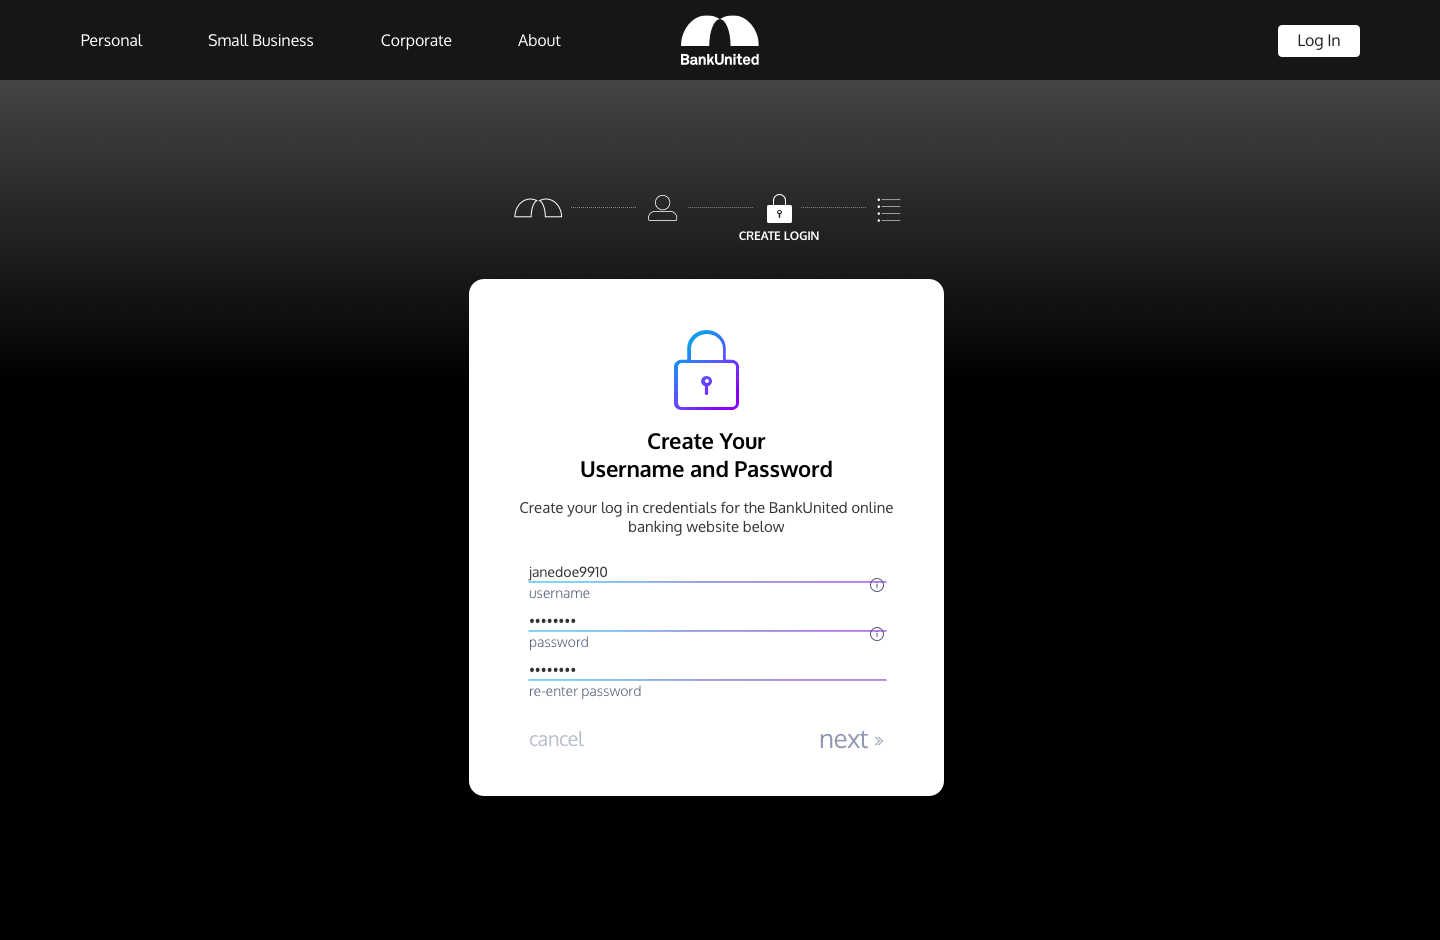This screenshot has height=940, width=1440.
Task: Open the Corporate menu
Action: click(416, 40)
